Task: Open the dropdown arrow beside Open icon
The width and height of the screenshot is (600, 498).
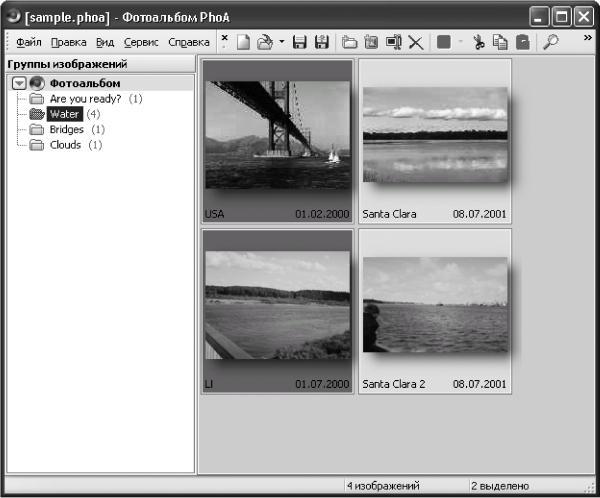Action: click(x=282, y=41)
